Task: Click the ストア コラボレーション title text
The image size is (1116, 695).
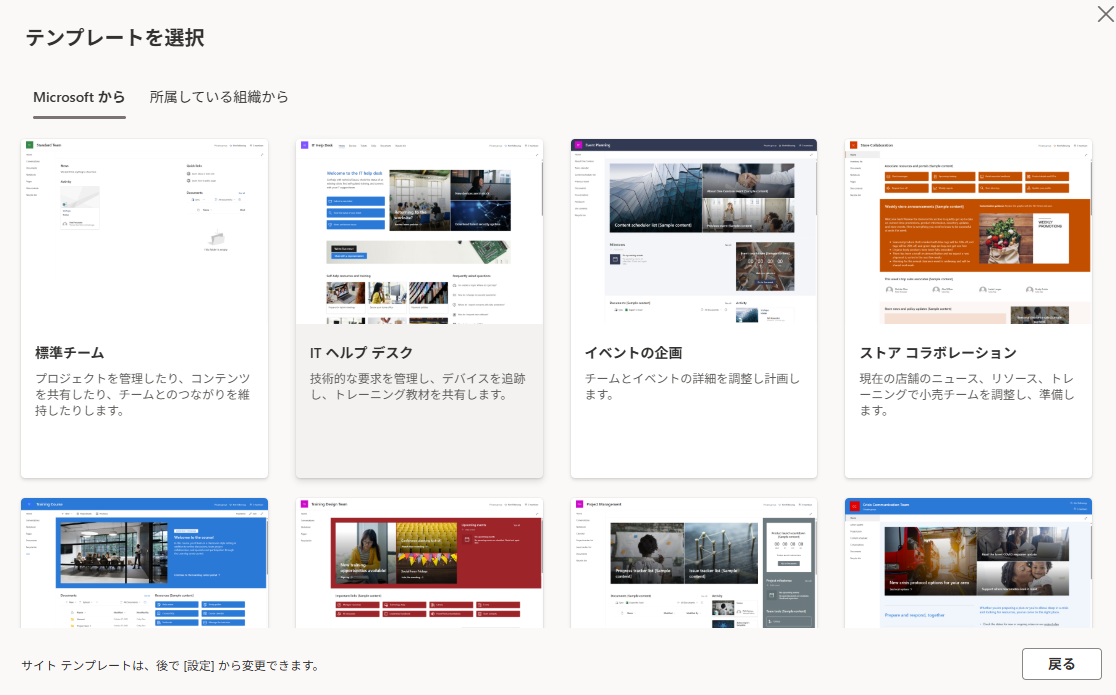Action: [938, 352]
